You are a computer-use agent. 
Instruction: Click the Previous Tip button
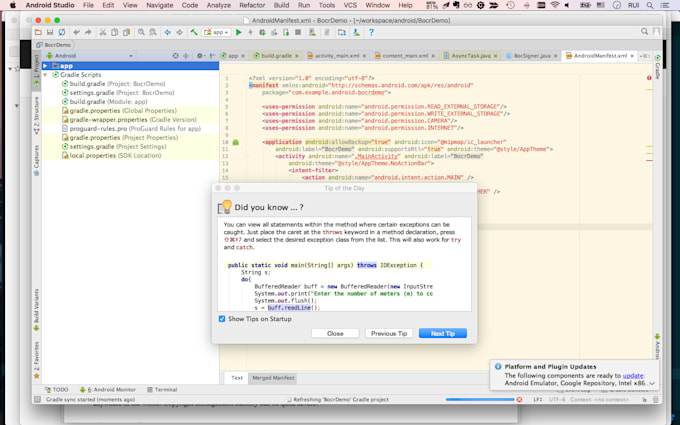(x=389, y=333)
